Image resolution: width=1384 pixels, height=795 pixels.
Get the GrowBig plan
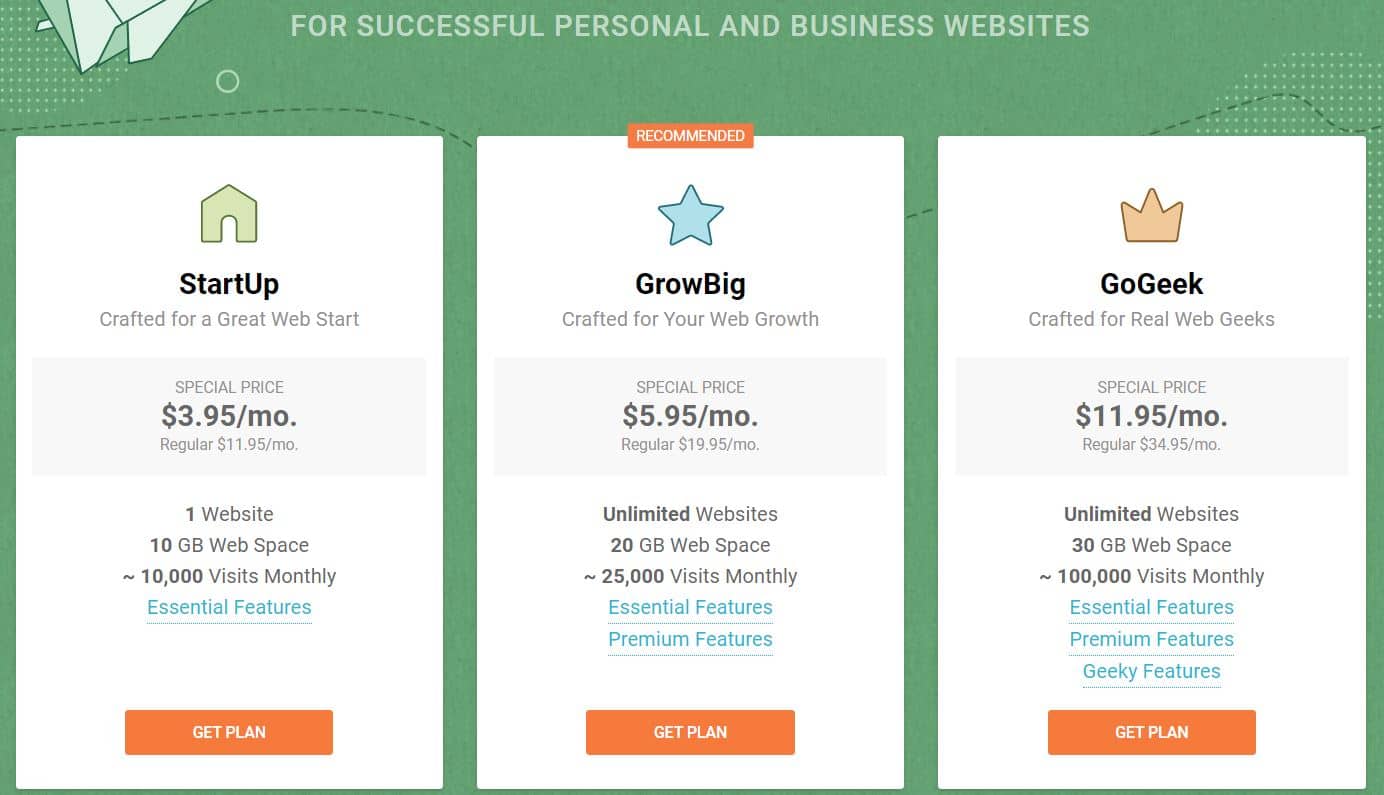pyautogui.click(x=690, y=732)
